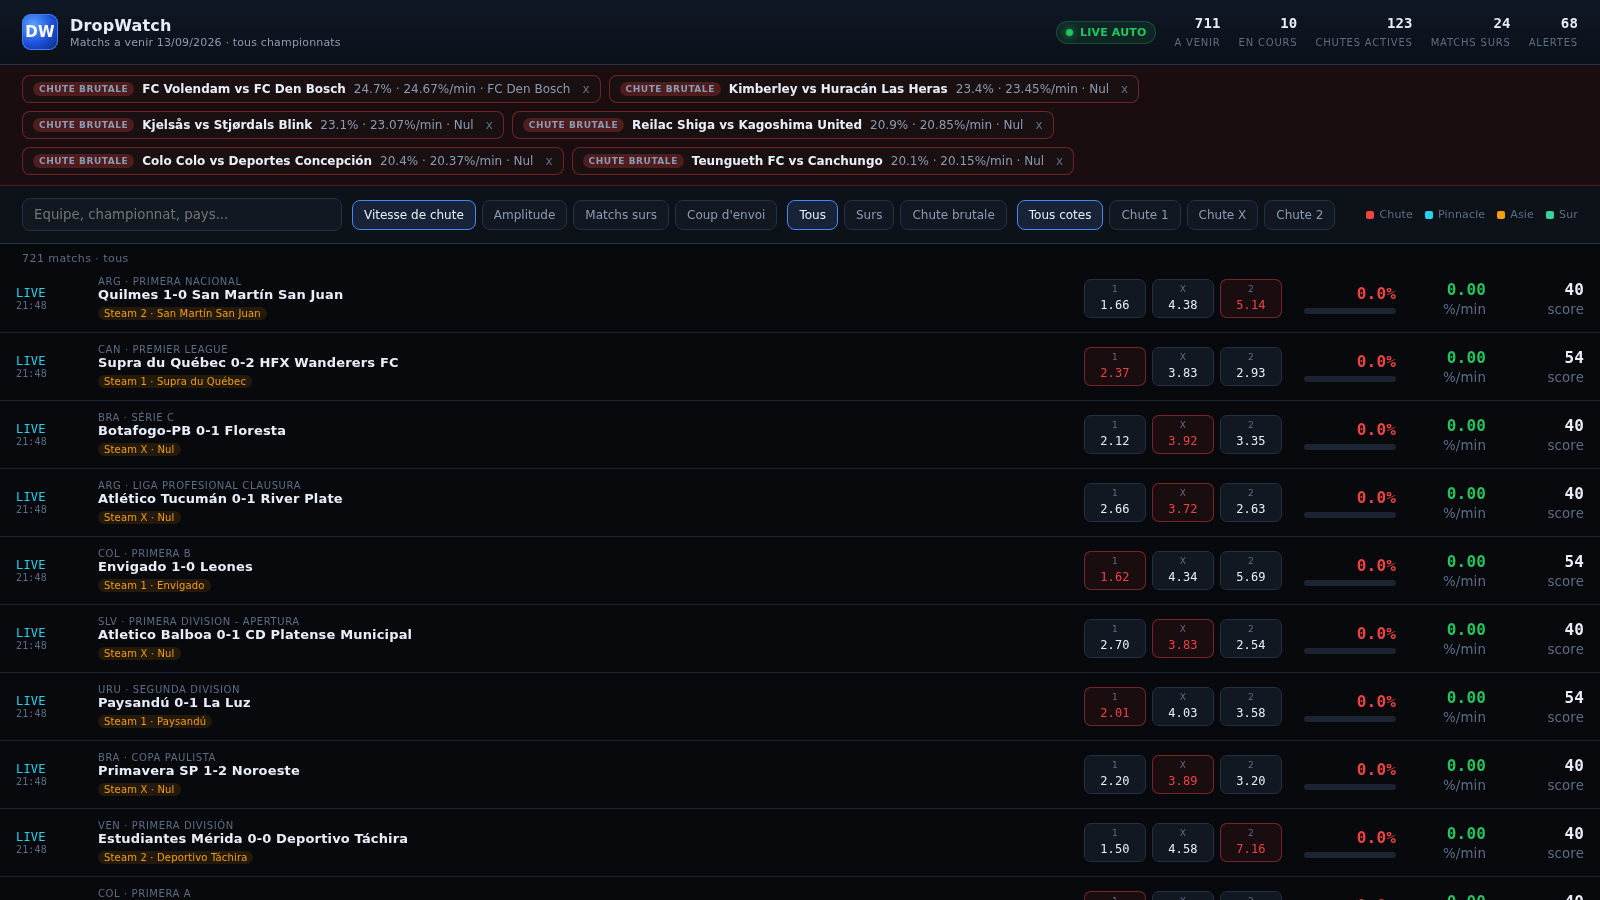
Task: Select the Tous filter
Action: (812, 215)
